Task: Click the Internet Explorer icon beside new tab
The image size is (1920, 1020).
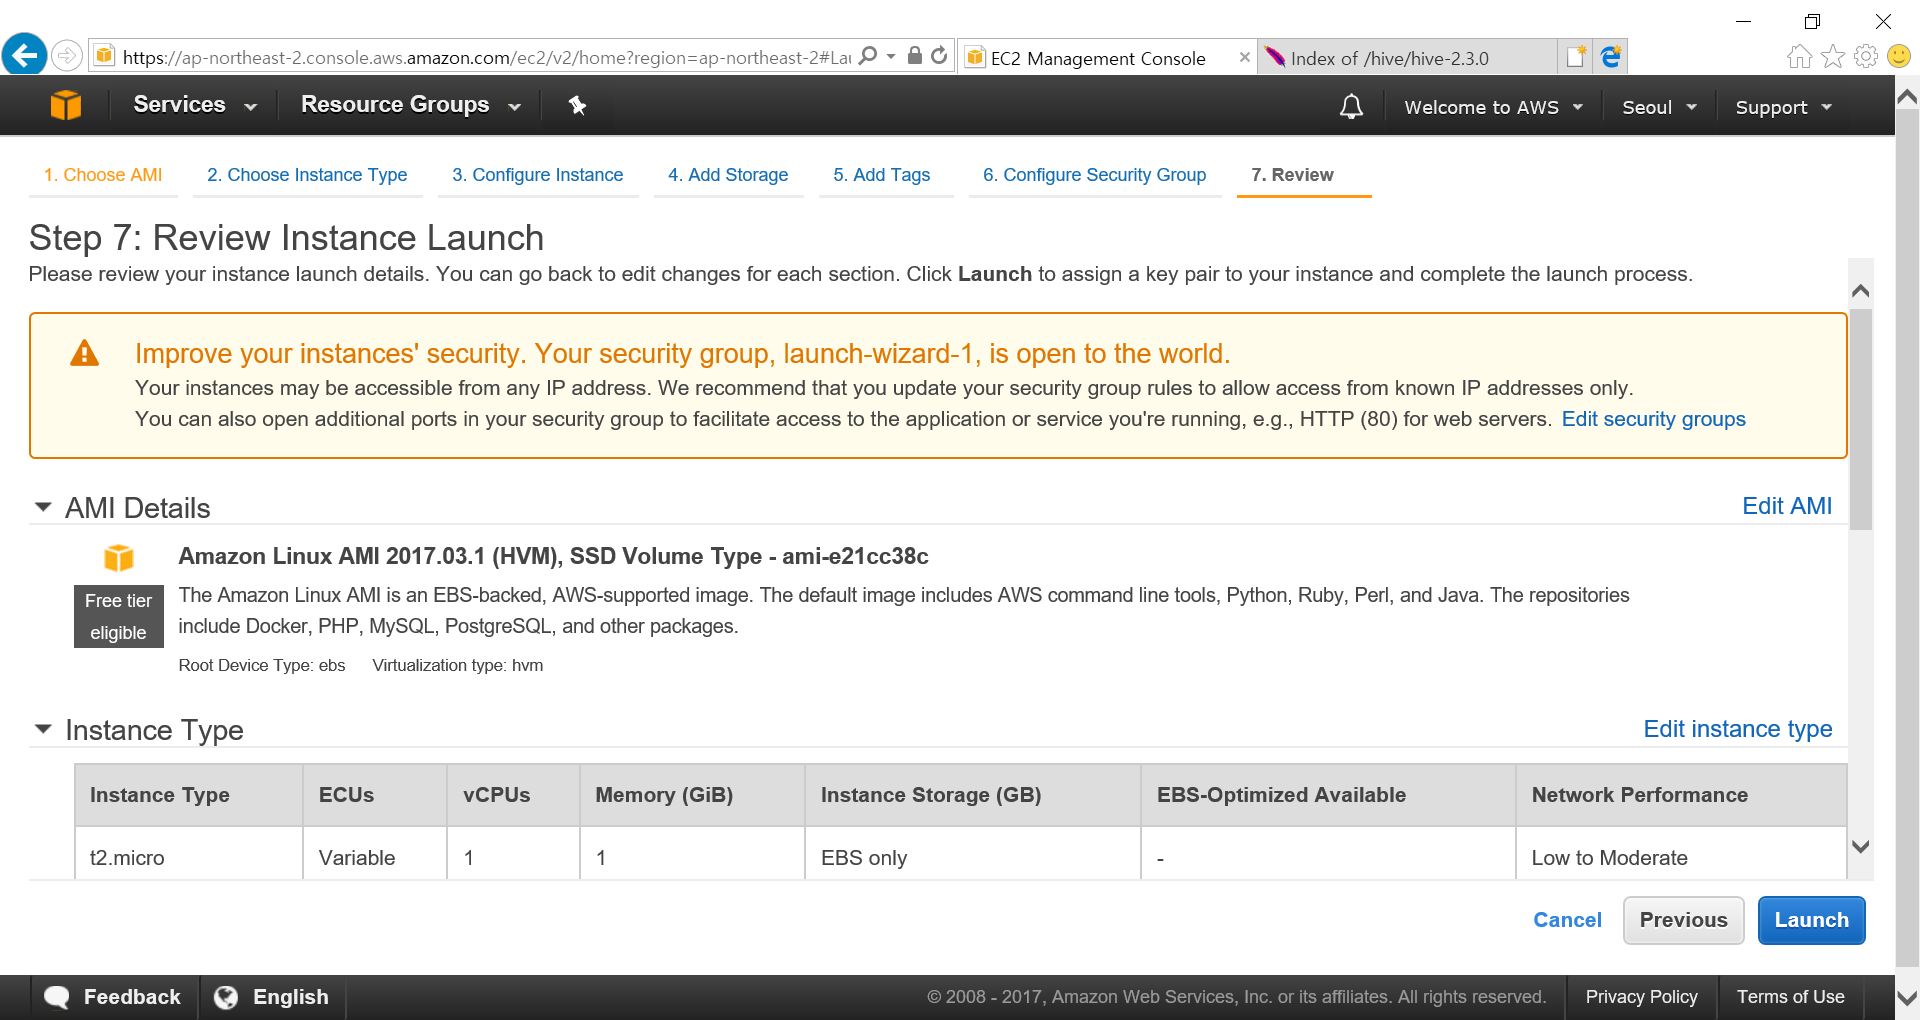Action: pos(1611,57)
